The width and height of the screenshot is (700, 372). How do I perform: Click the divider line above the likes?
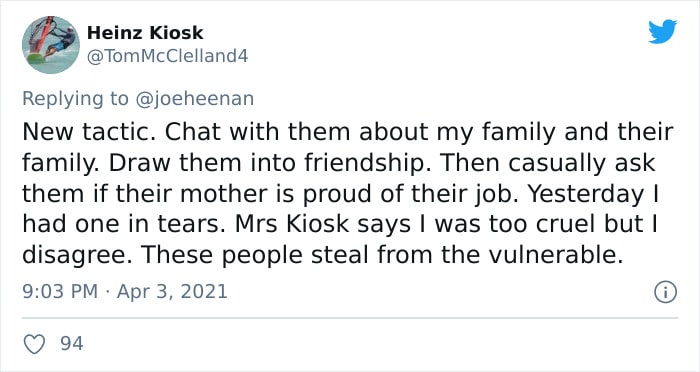(x=350, y=318)
